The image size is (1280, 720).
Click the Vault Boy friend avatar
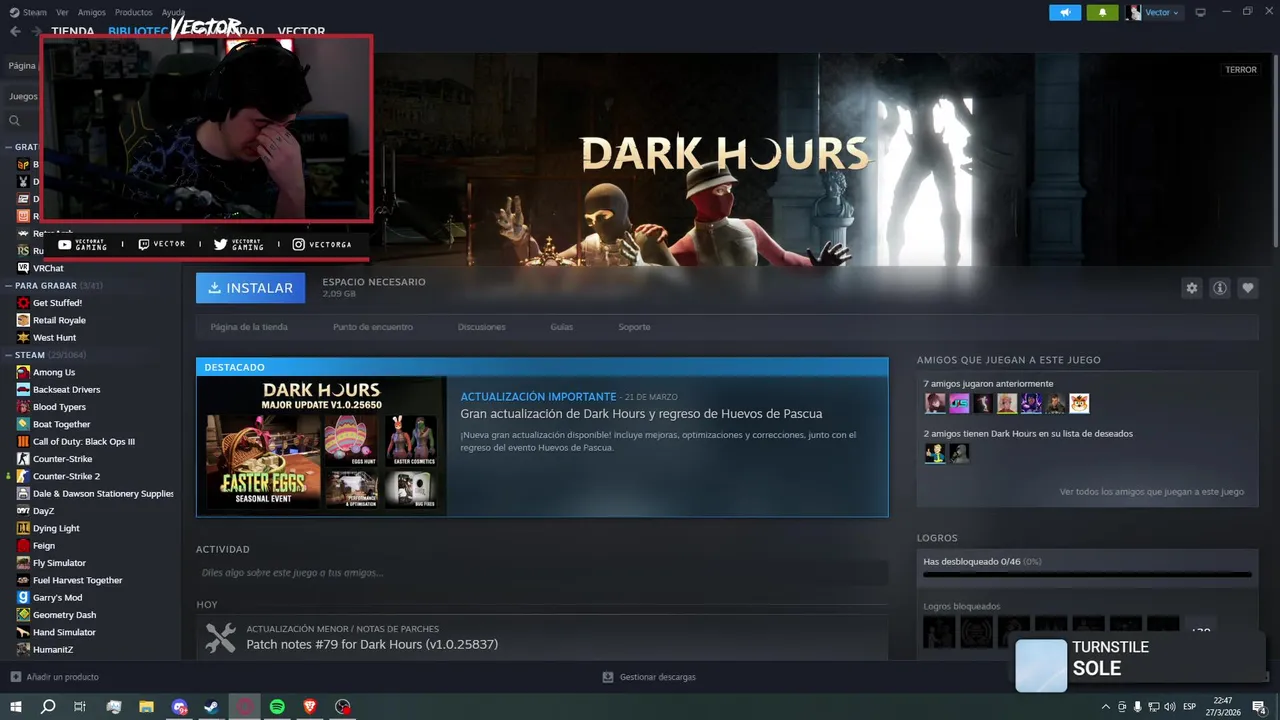pyautogui.click(x=935, y=453)
